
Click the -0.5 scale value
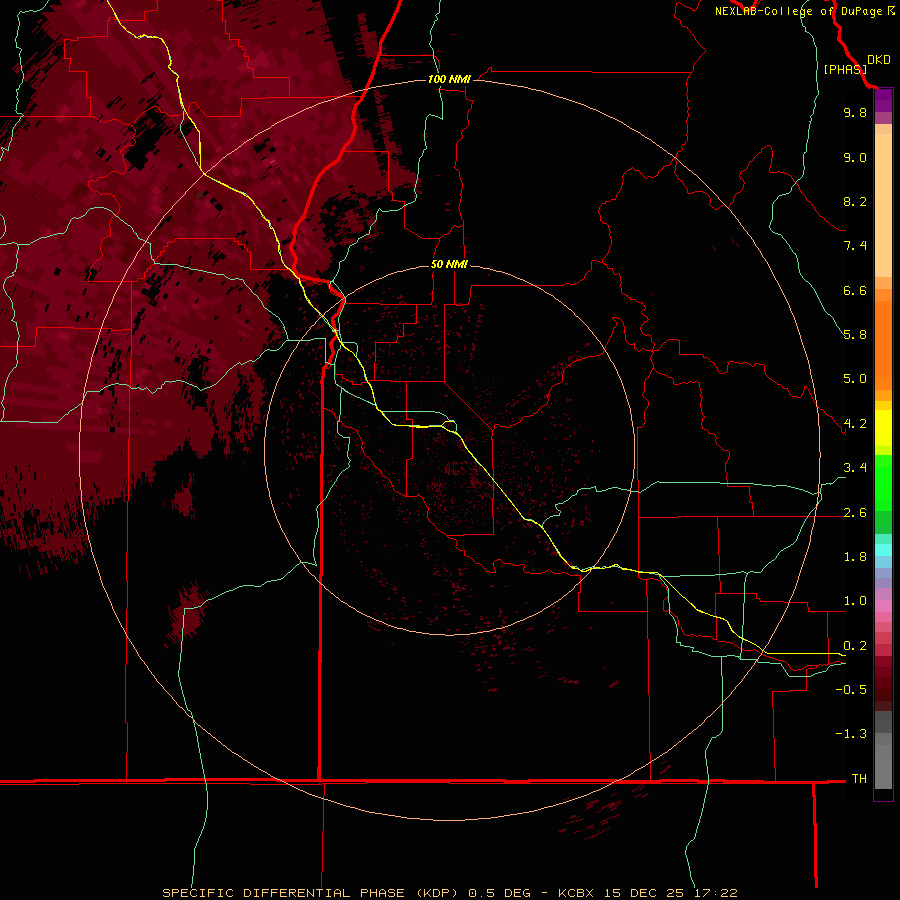pos(851,690)
